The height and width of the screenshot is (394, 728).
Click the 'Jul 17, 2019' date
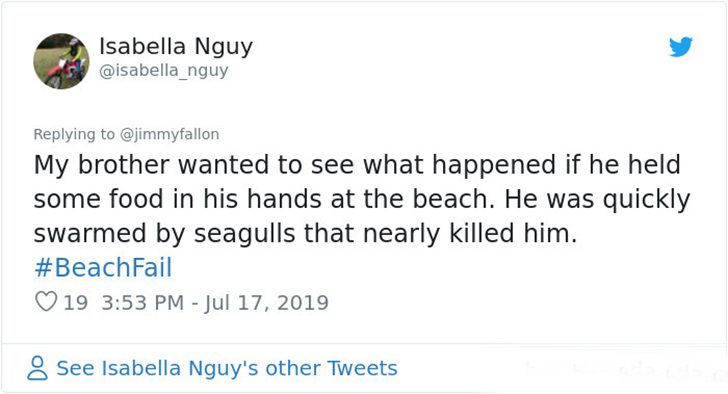tap(266, 303)
